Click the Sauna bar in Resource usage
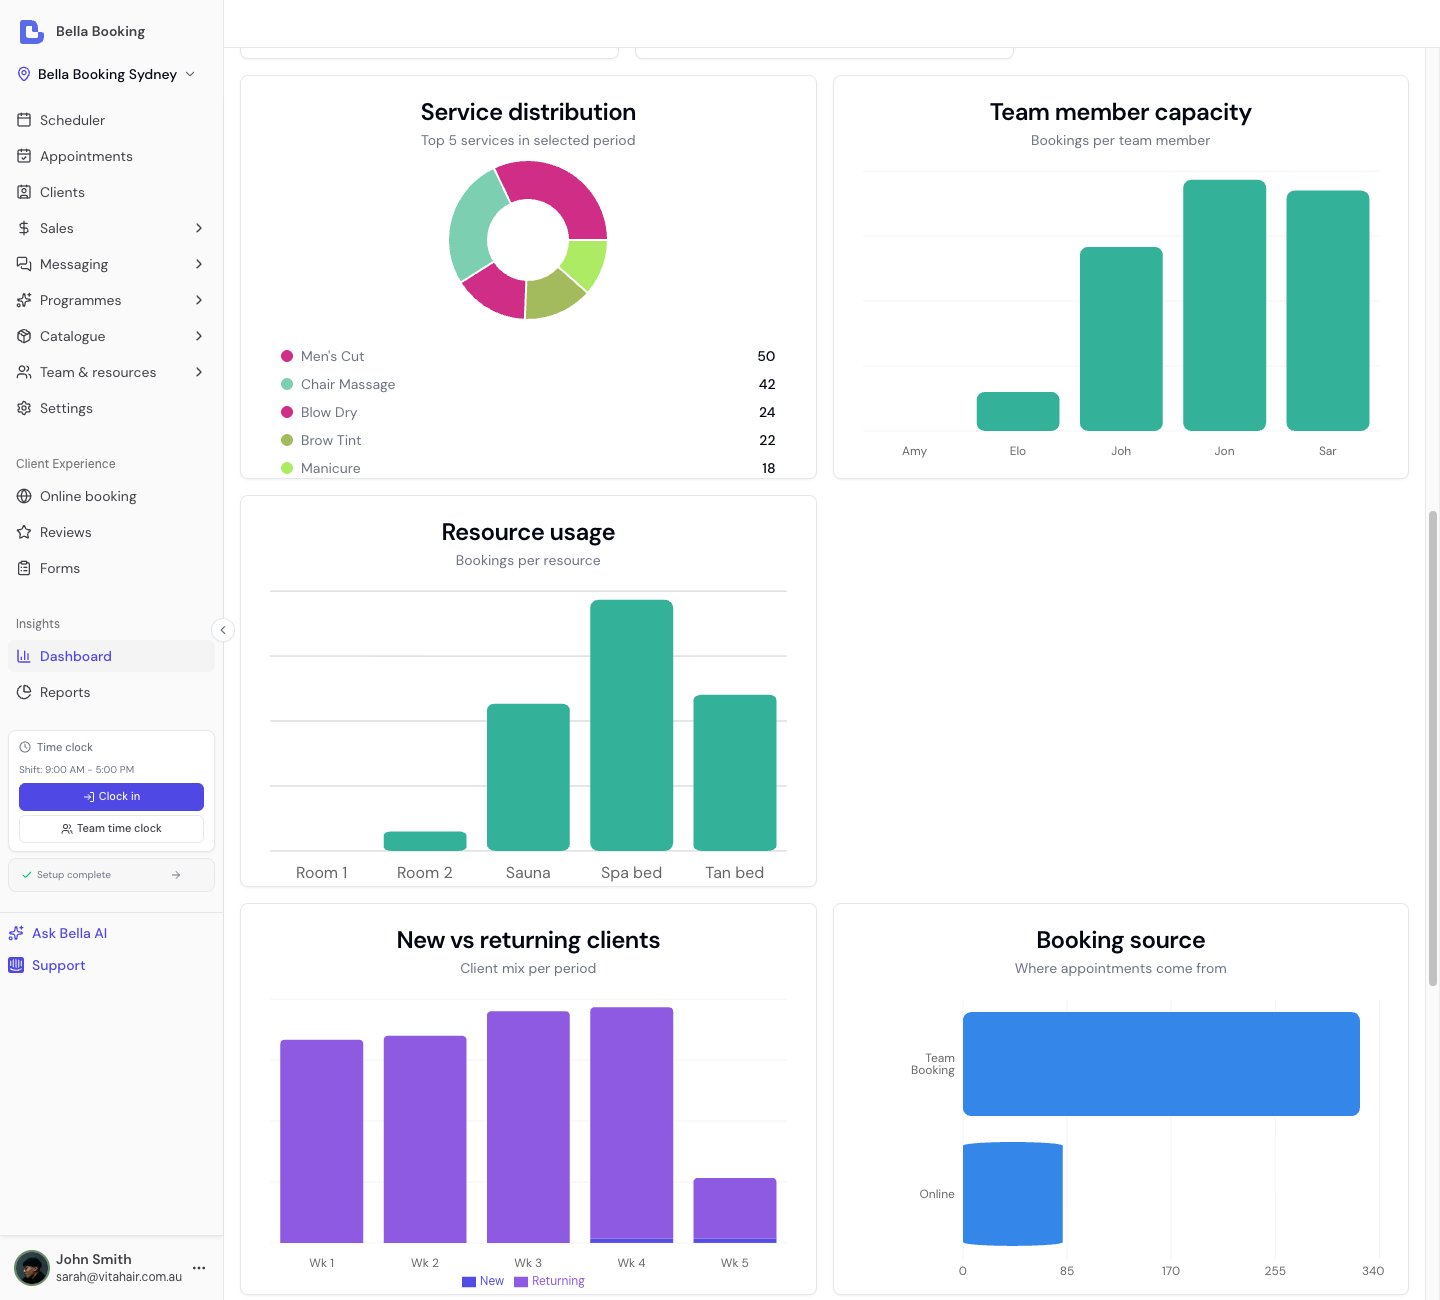The height and width of the screenshot is (1300, 1440). click(528, 777)
